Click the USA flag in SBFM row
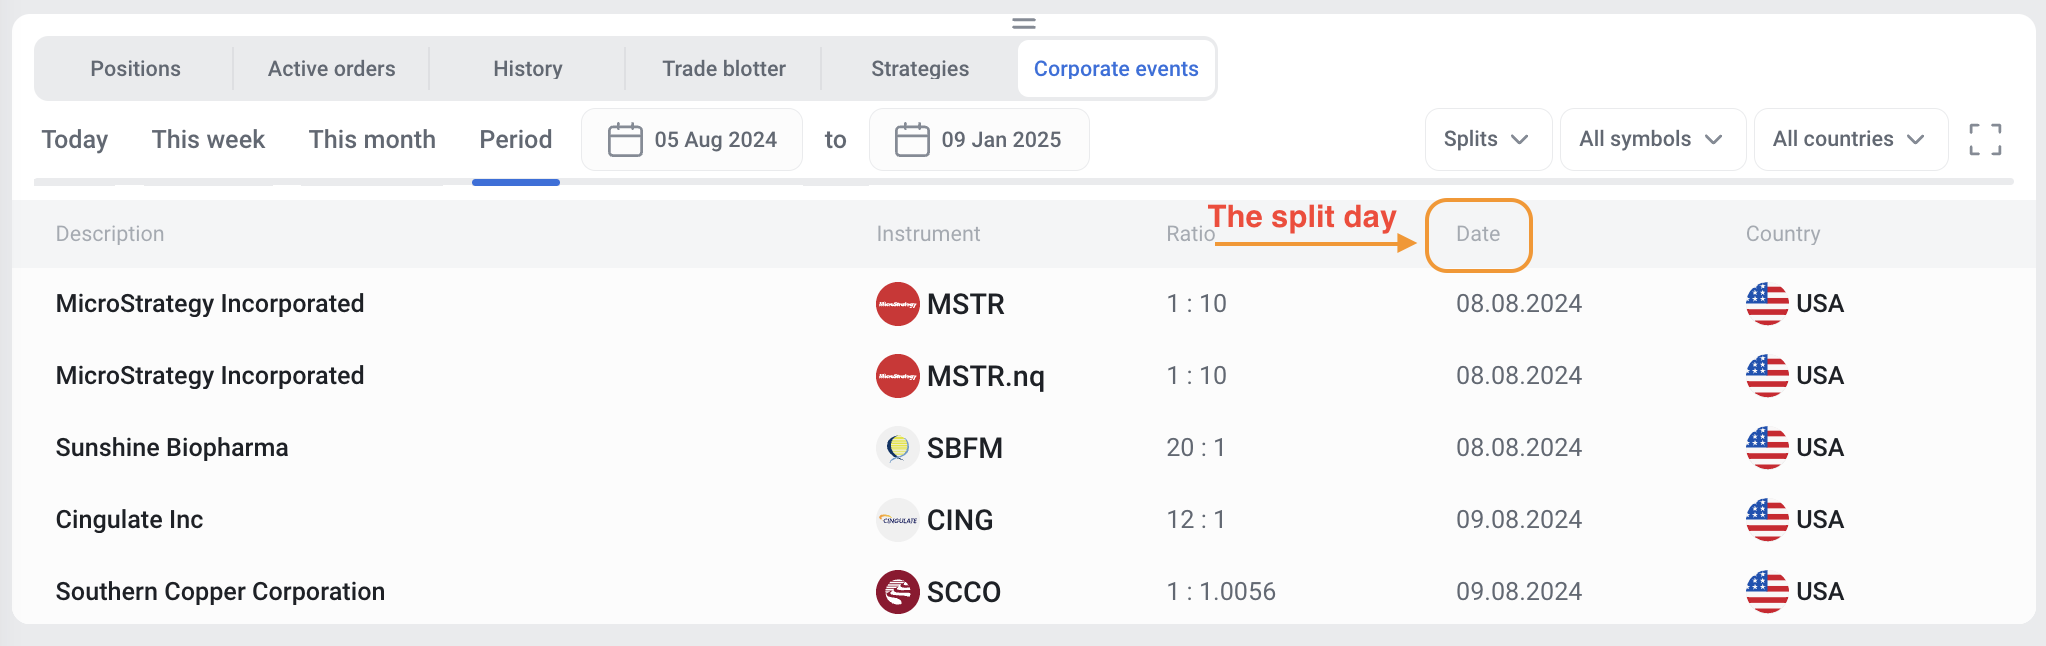This screenshot has width=2046, height=646. [1767, 448]
